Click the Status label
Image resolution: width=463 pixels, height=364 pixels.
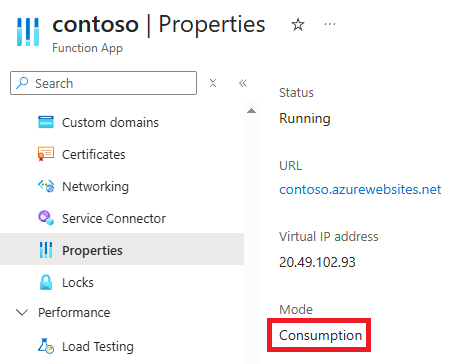(296, 92)
